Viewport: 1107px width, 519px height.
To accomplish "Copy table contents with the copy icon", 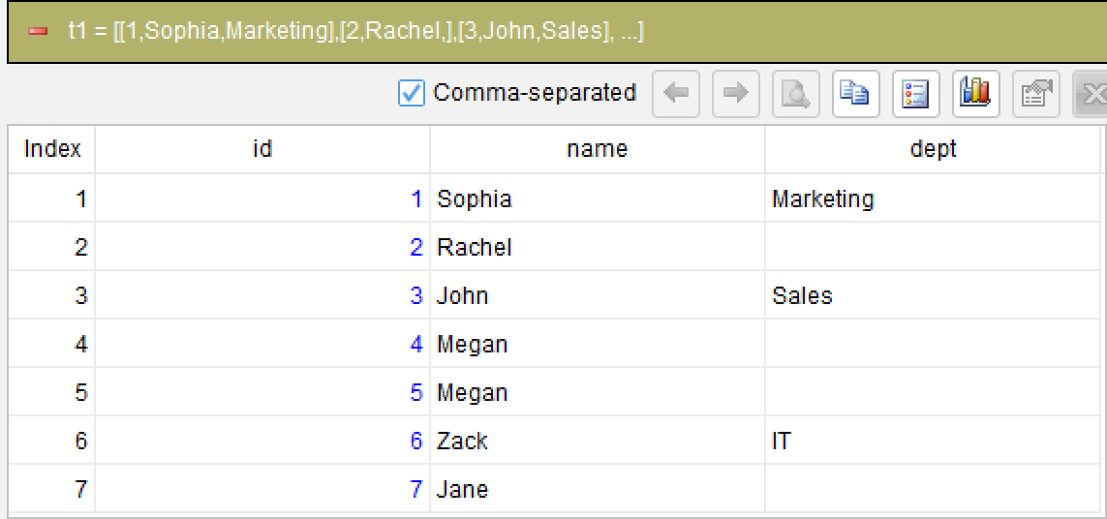I will pos(856,93).
